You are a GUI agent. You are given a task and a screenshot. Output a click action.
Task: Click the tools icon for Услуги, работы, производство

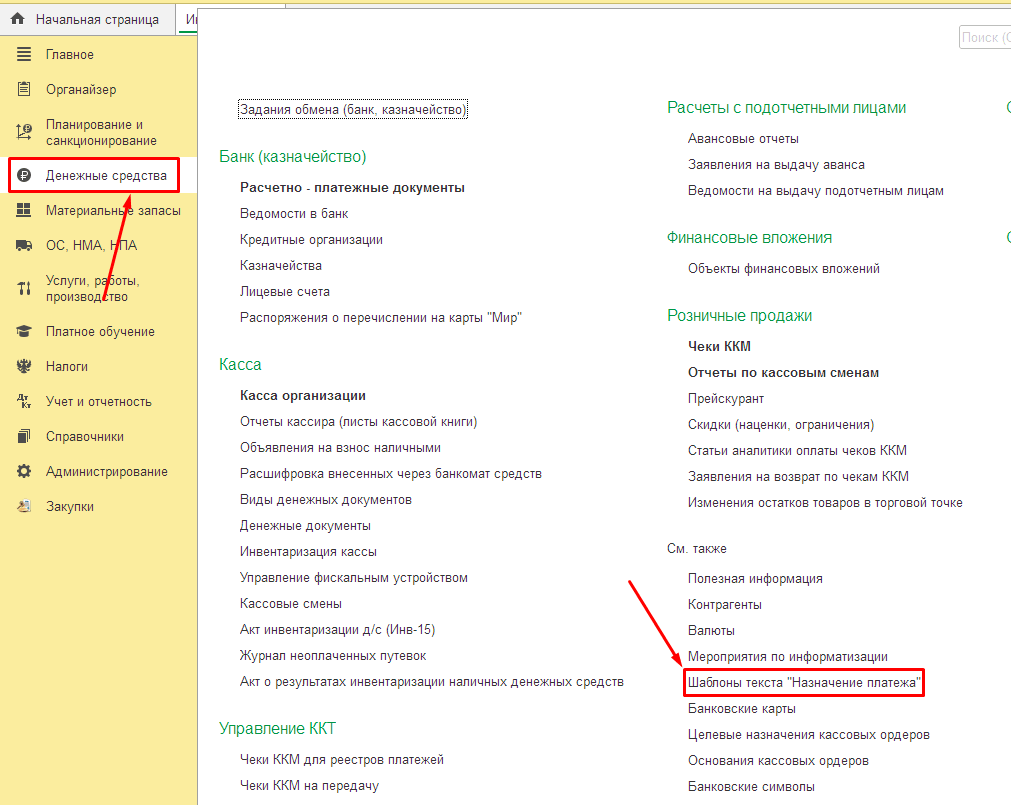pos(24,288)
